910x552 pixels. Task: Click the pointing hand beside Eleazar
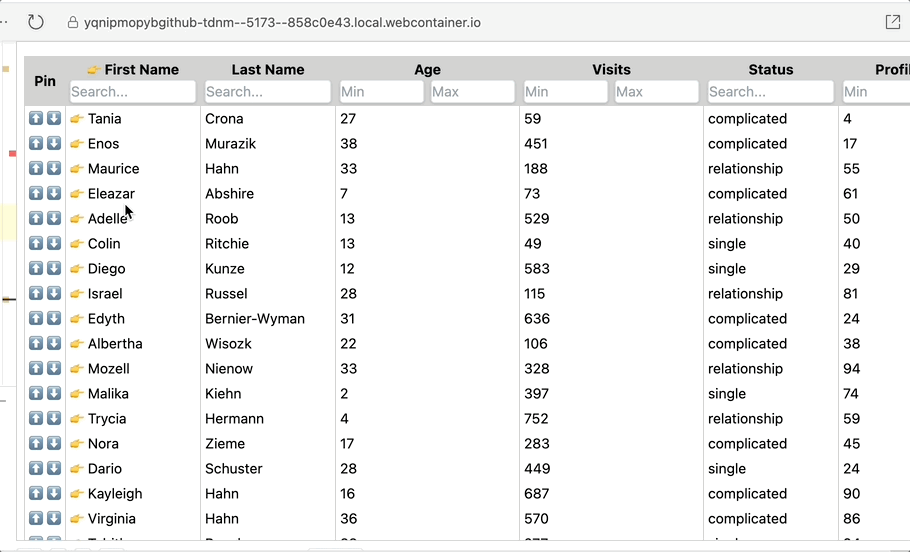[77, 193]
